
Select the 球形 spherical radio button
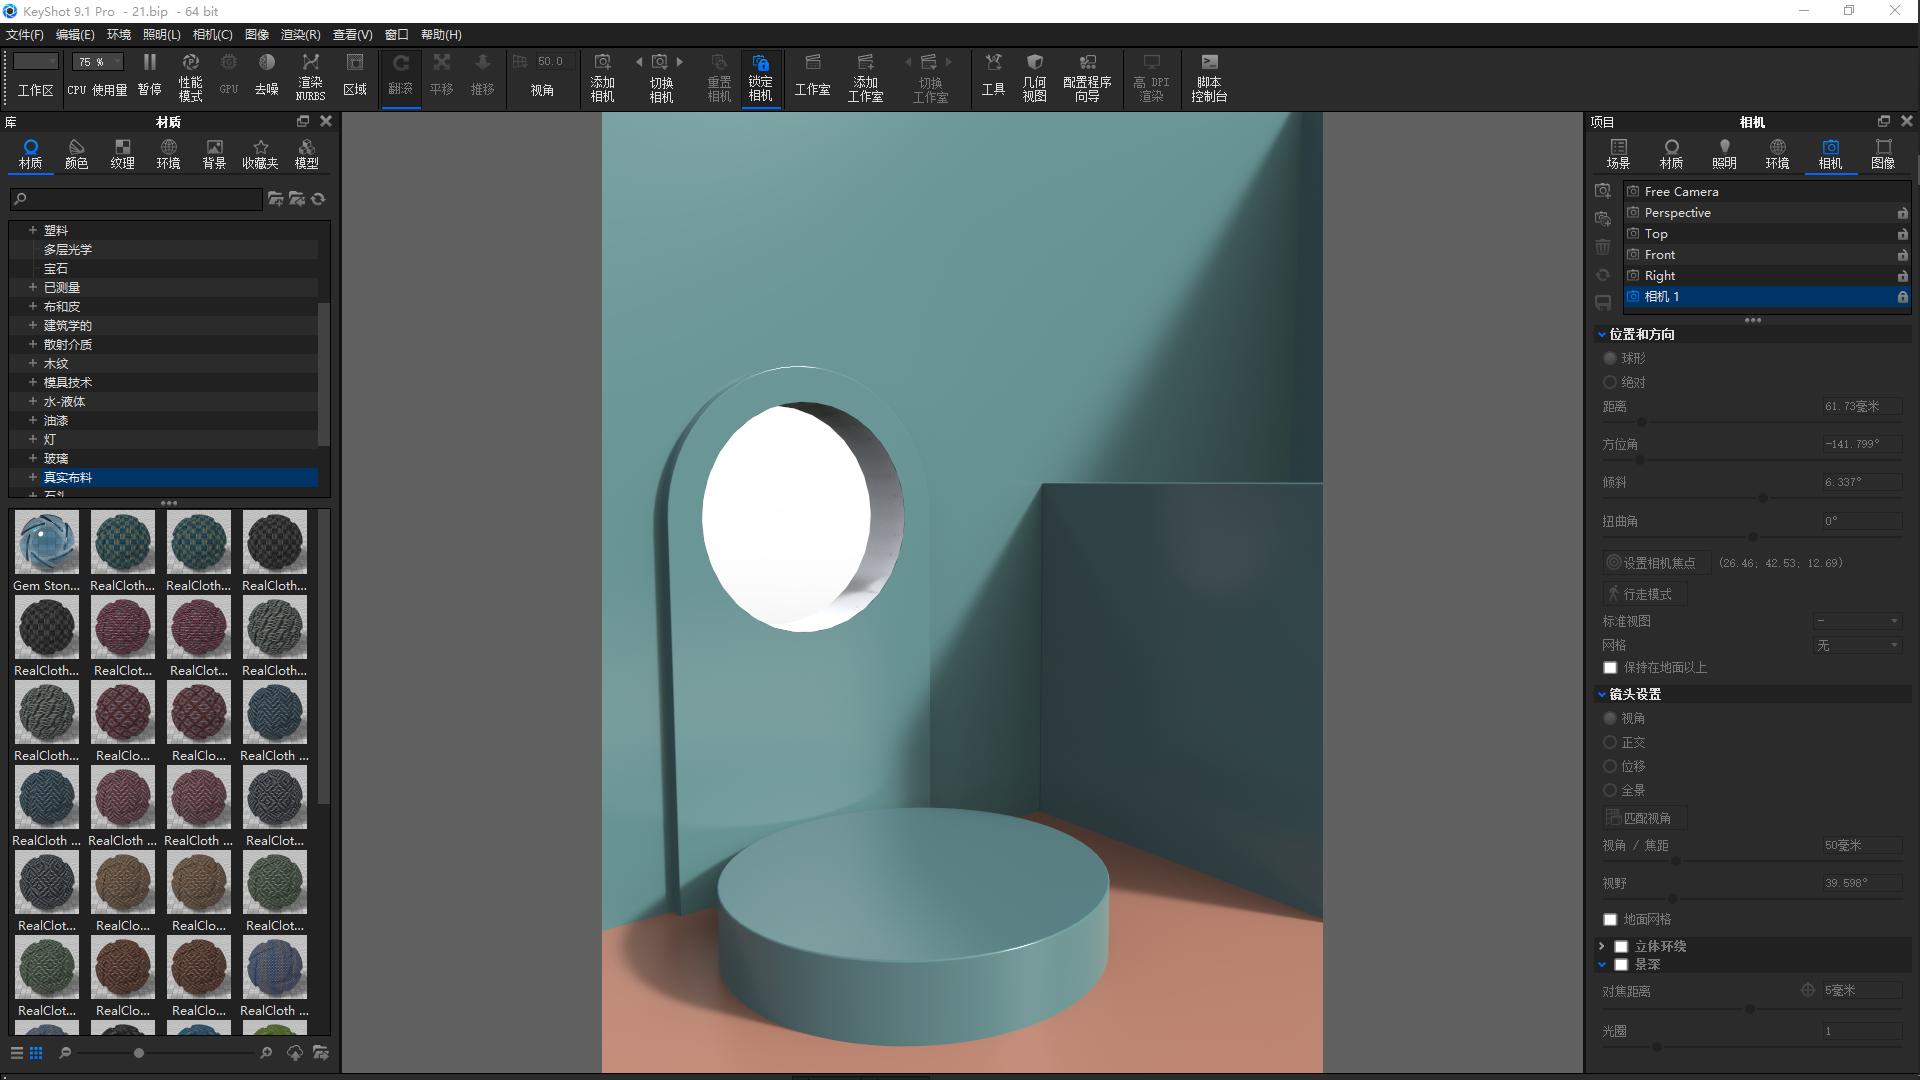tap(1610, 358)
